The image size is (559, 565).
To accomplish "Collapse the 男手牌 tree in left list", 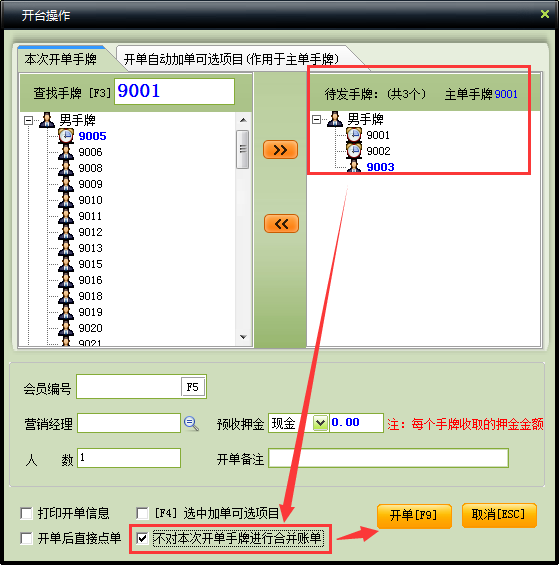I will pos(28,120).
